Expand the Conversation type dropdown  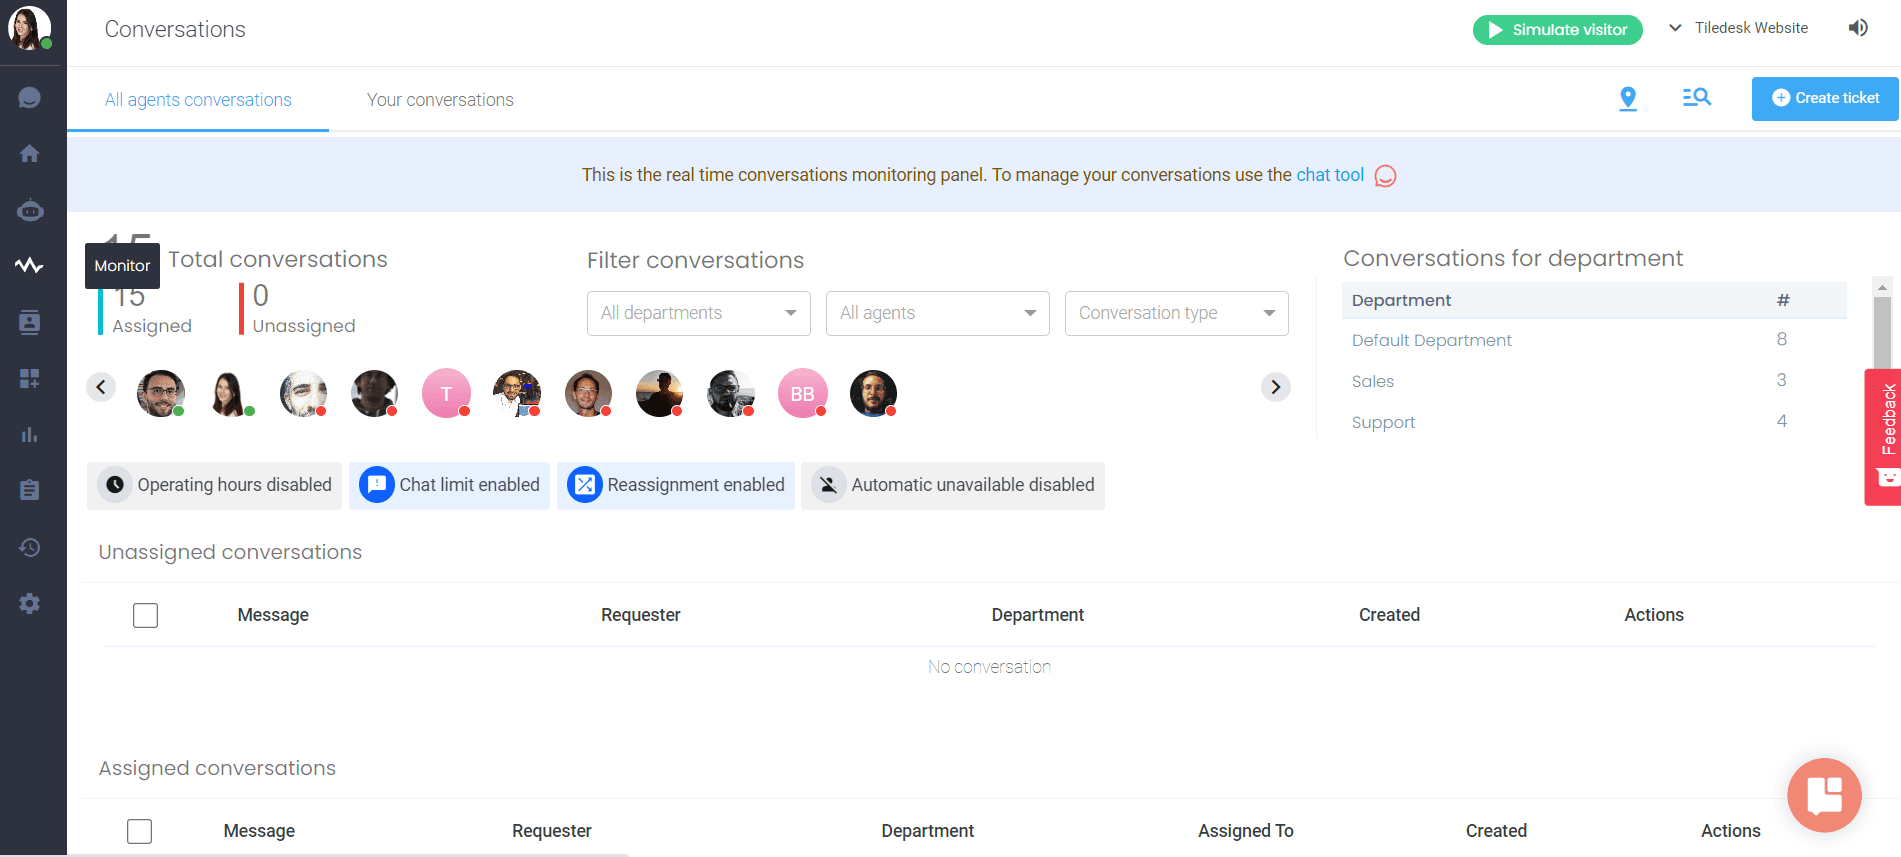[x=1177, y=313]
